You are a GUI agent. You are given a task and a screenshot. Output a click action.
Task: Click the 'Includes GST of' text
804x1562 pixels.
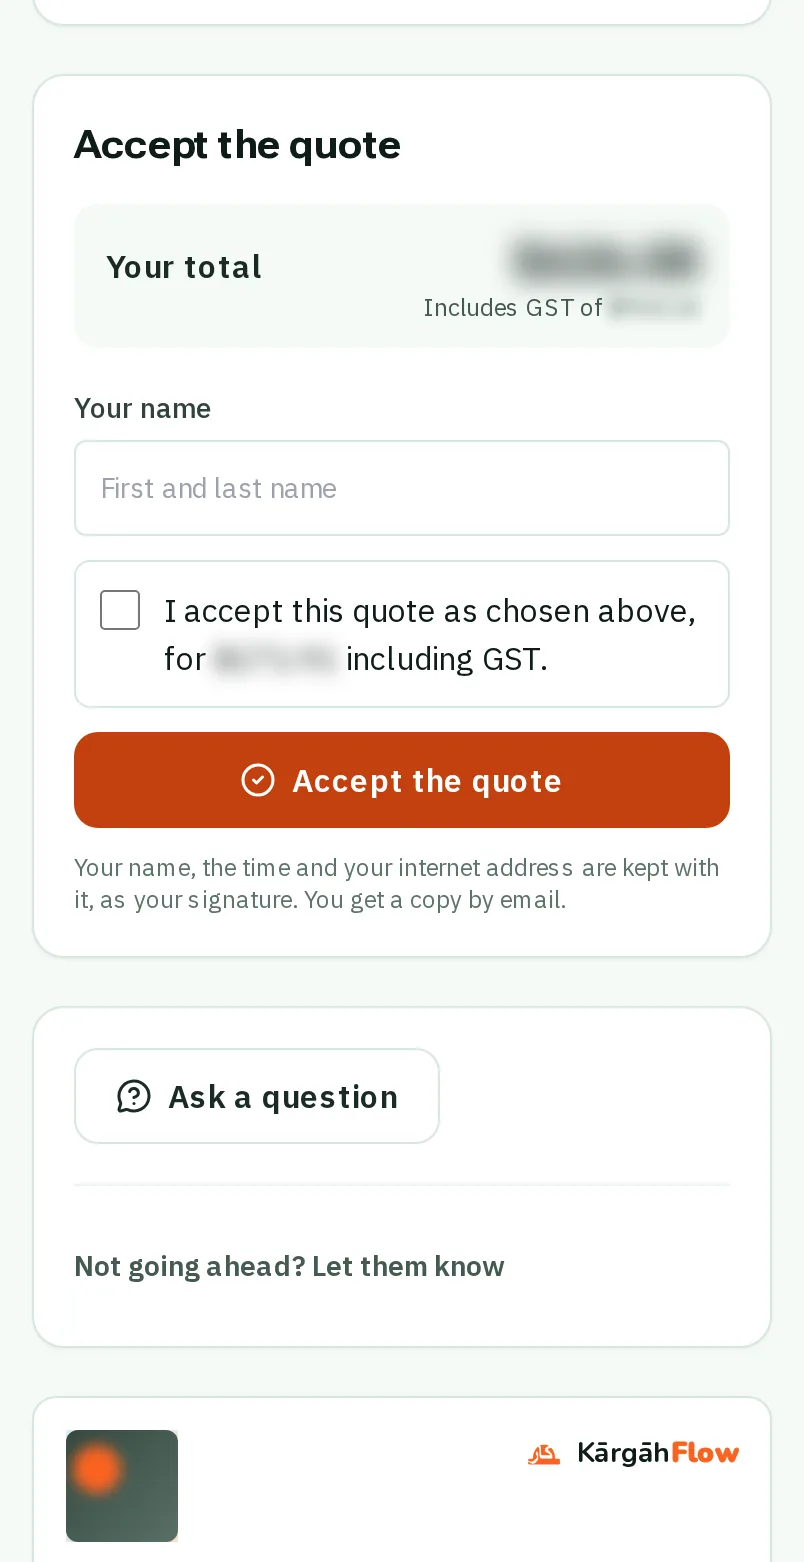point(513,307)
